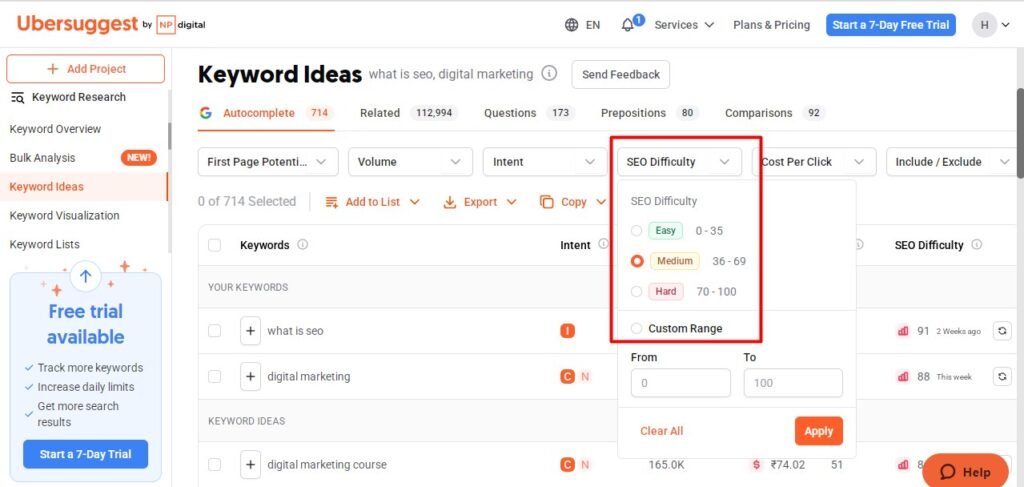Click plus icon for what is seo
Image resolution: width=1024 pixels, height=487 pixels.
coord(250,330)
